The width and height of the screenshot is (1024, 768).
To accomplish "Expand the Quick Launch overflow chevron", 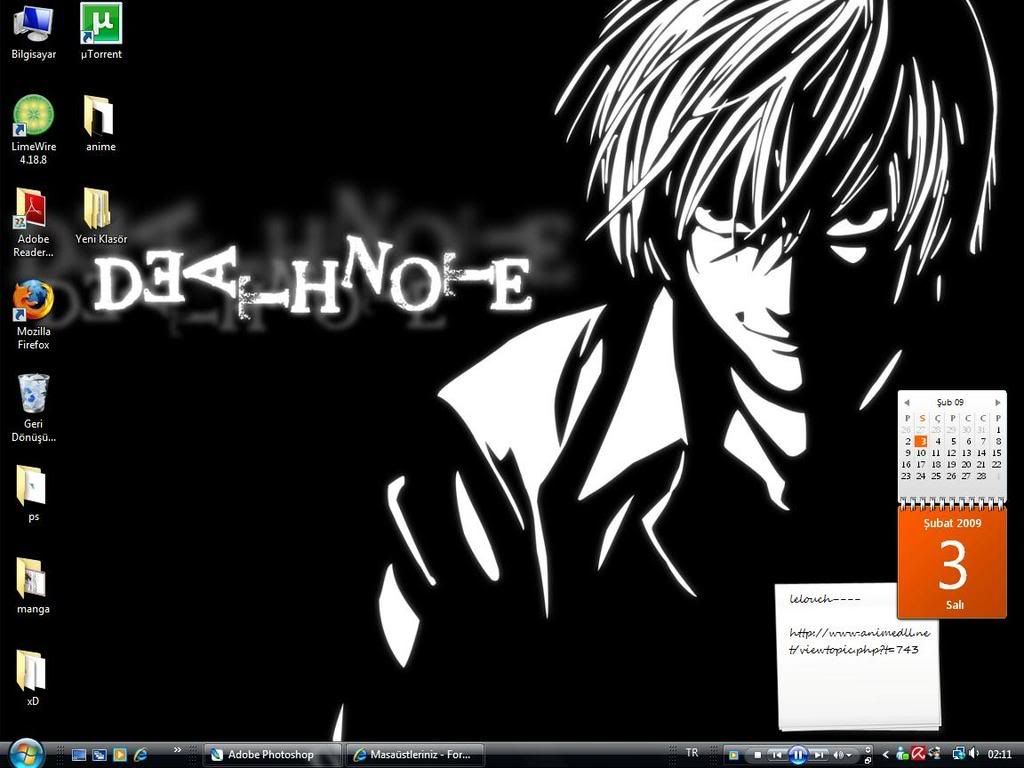I will click(177, 750).
